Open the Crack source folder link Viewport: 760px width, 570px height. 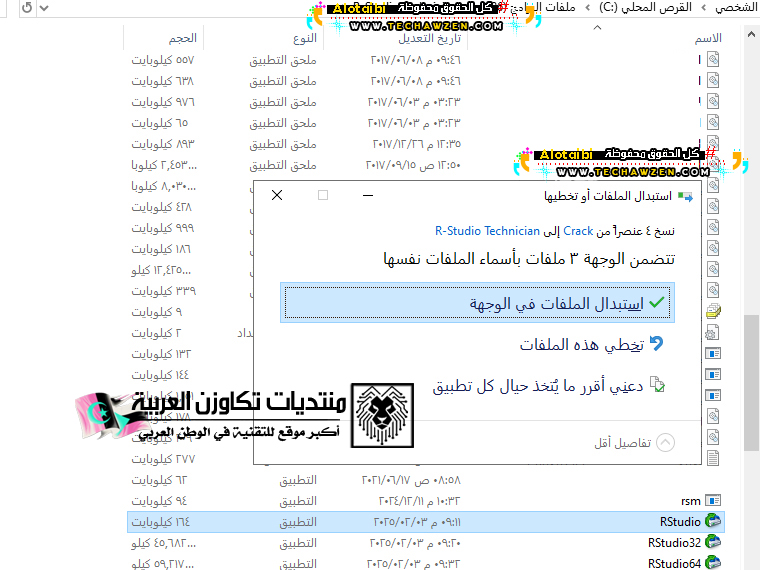tap(578, 231)
